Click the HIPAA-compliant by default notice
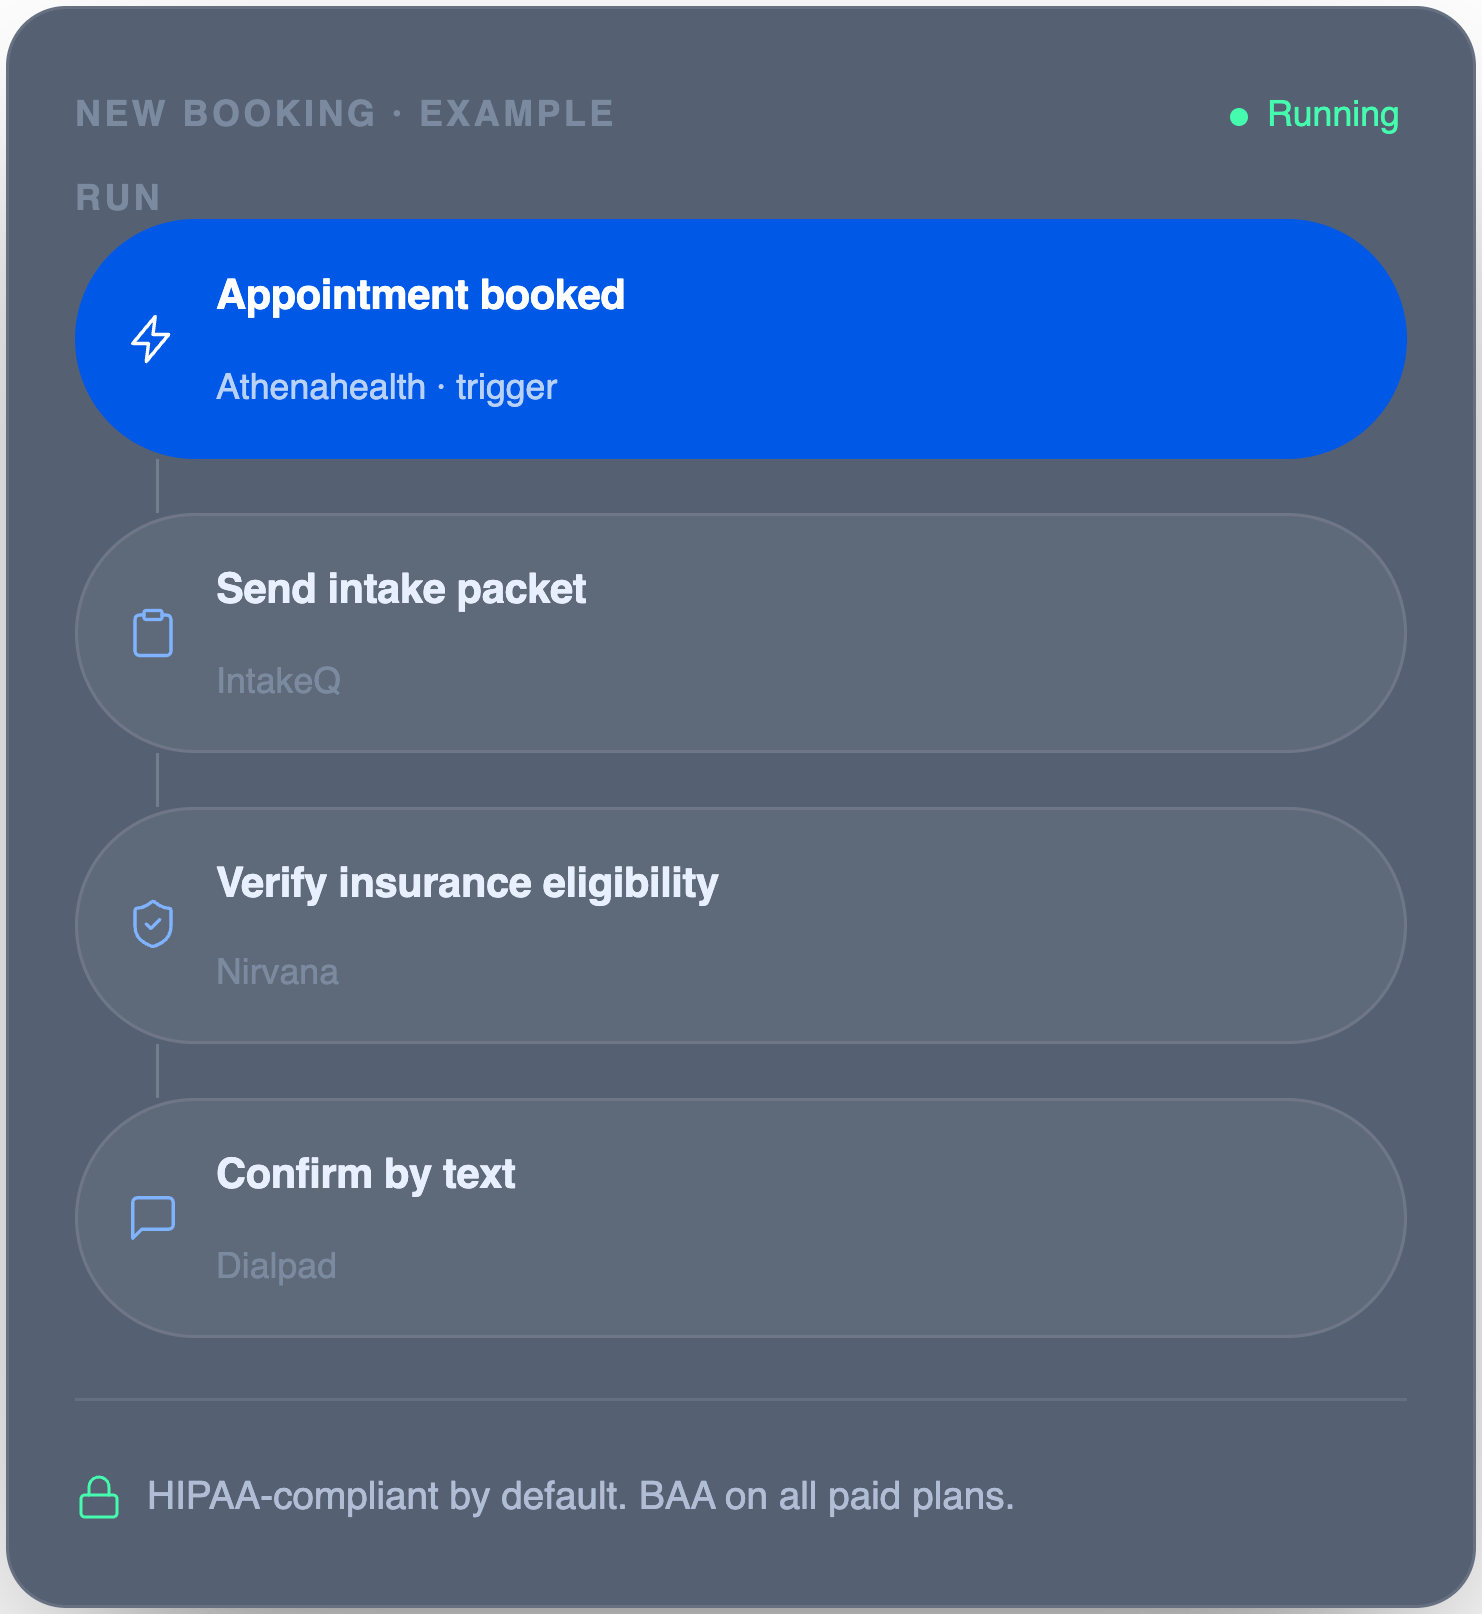 tap(580, 1497)
